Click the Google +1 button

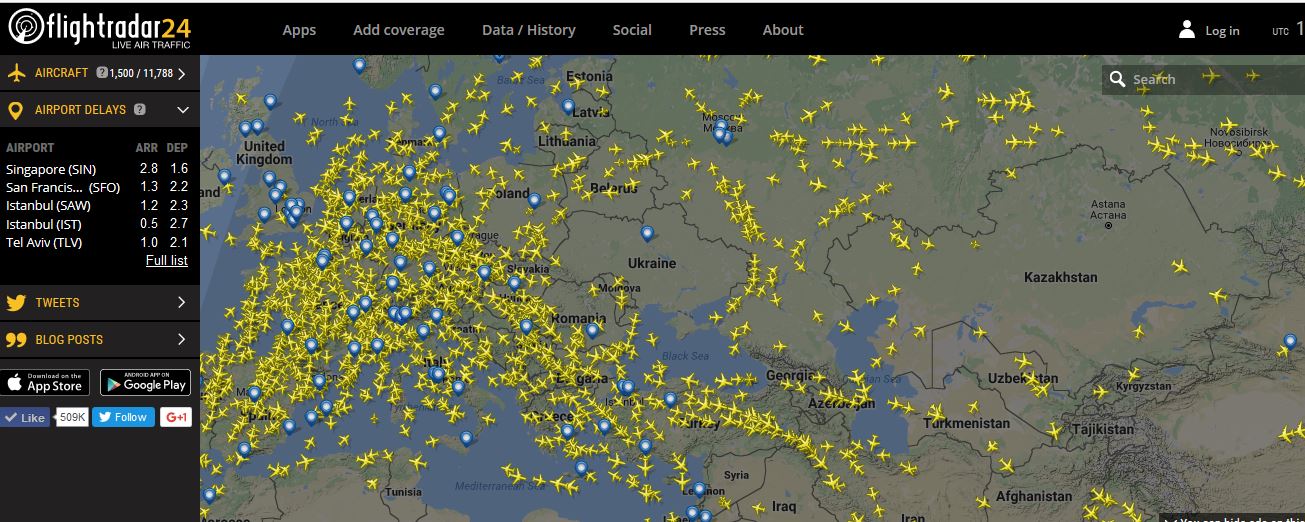pos(176,417)
